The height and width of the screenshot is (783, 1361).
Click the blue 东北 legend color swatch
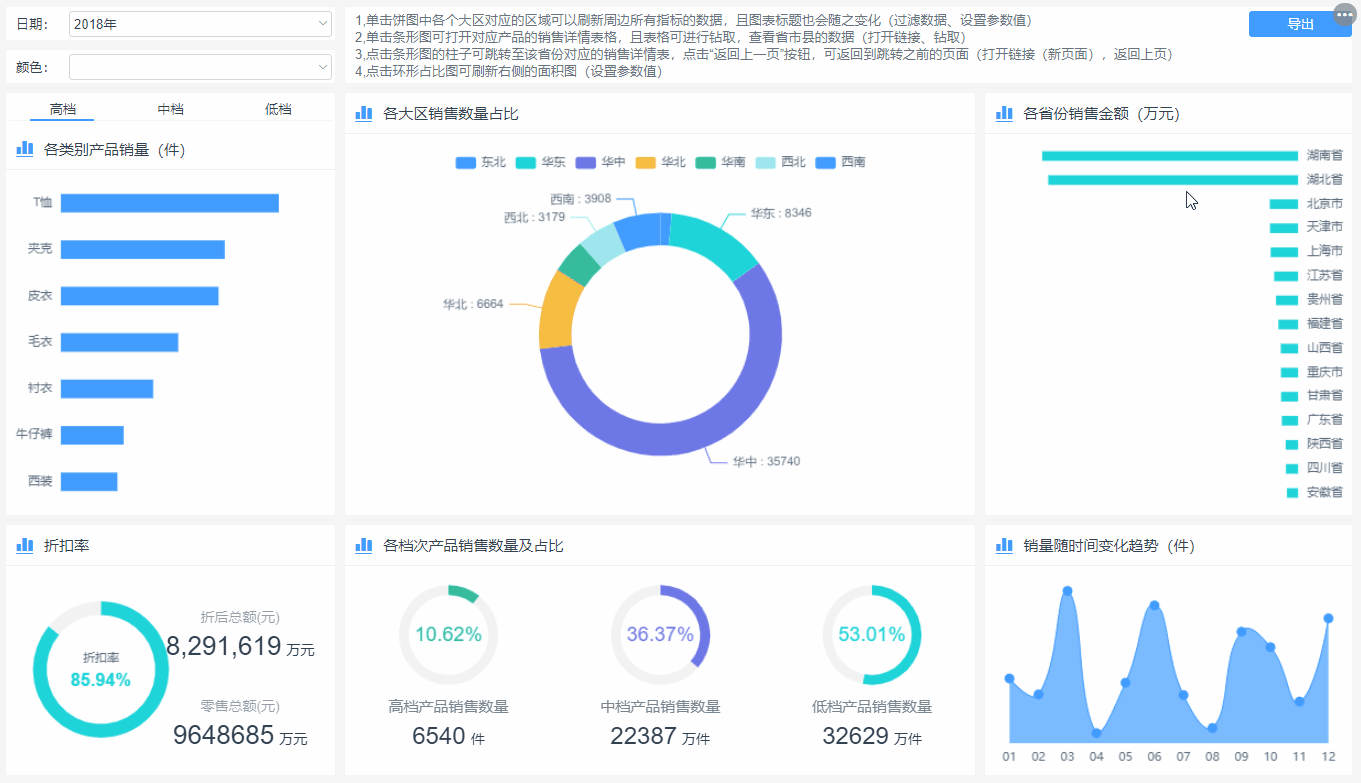coord(465,162)
